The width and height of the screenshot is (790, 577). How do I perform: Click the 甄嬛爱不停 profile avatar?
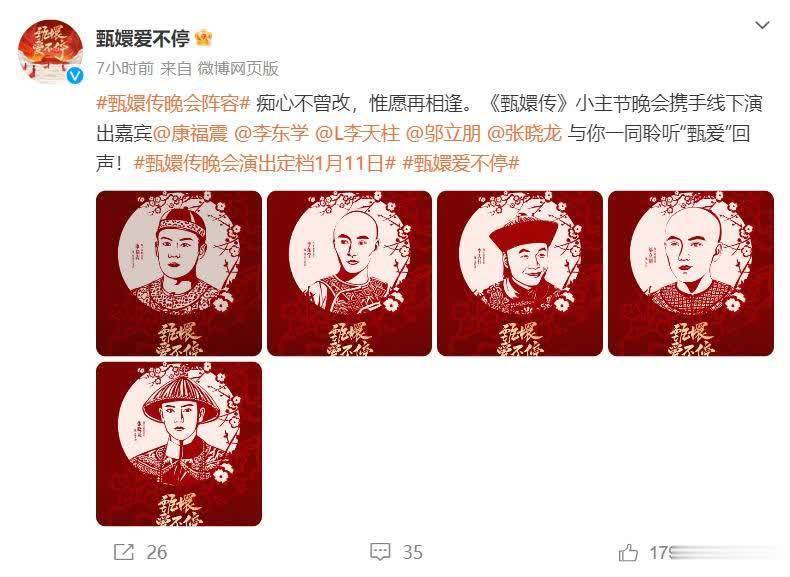(50, 51)
